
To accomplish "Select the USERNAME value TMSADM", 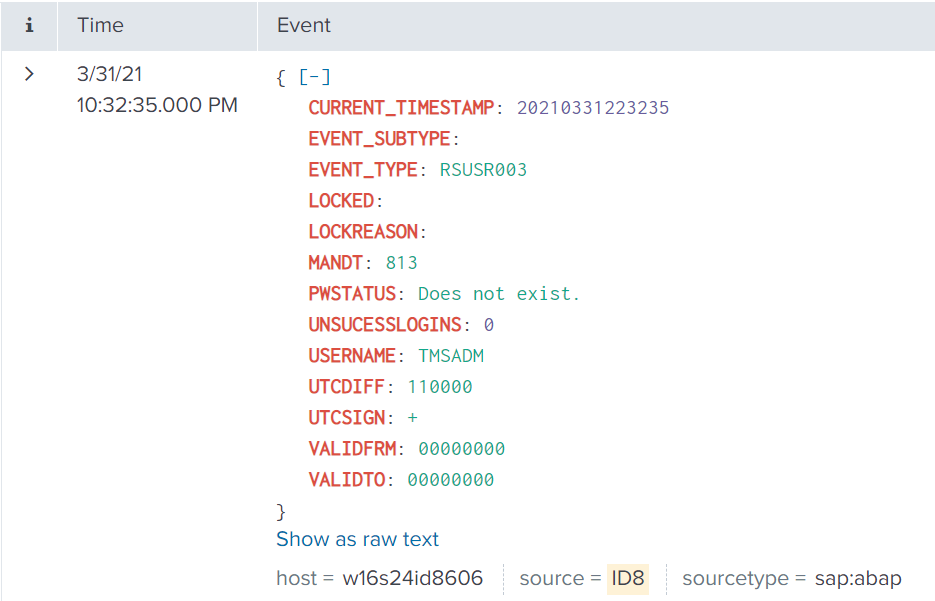I will (451, 356).
